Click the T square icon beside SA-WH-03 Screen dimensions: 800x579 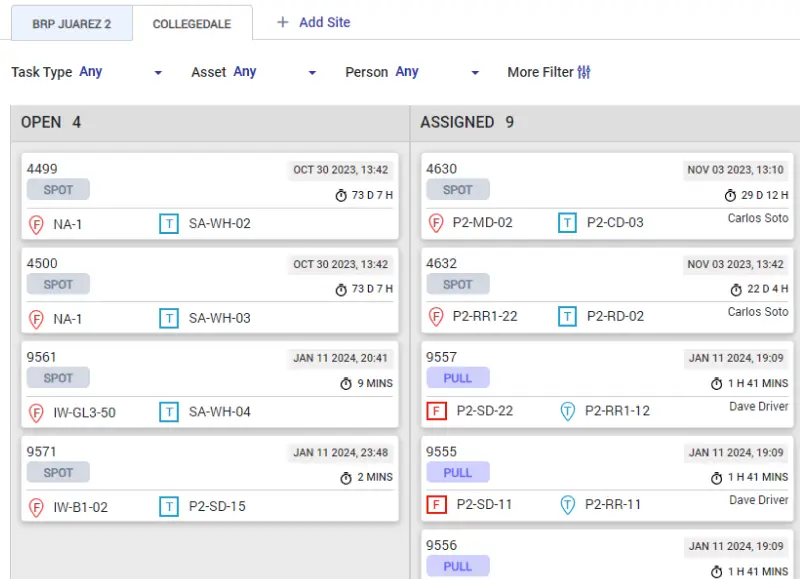[x=169, y=318]
